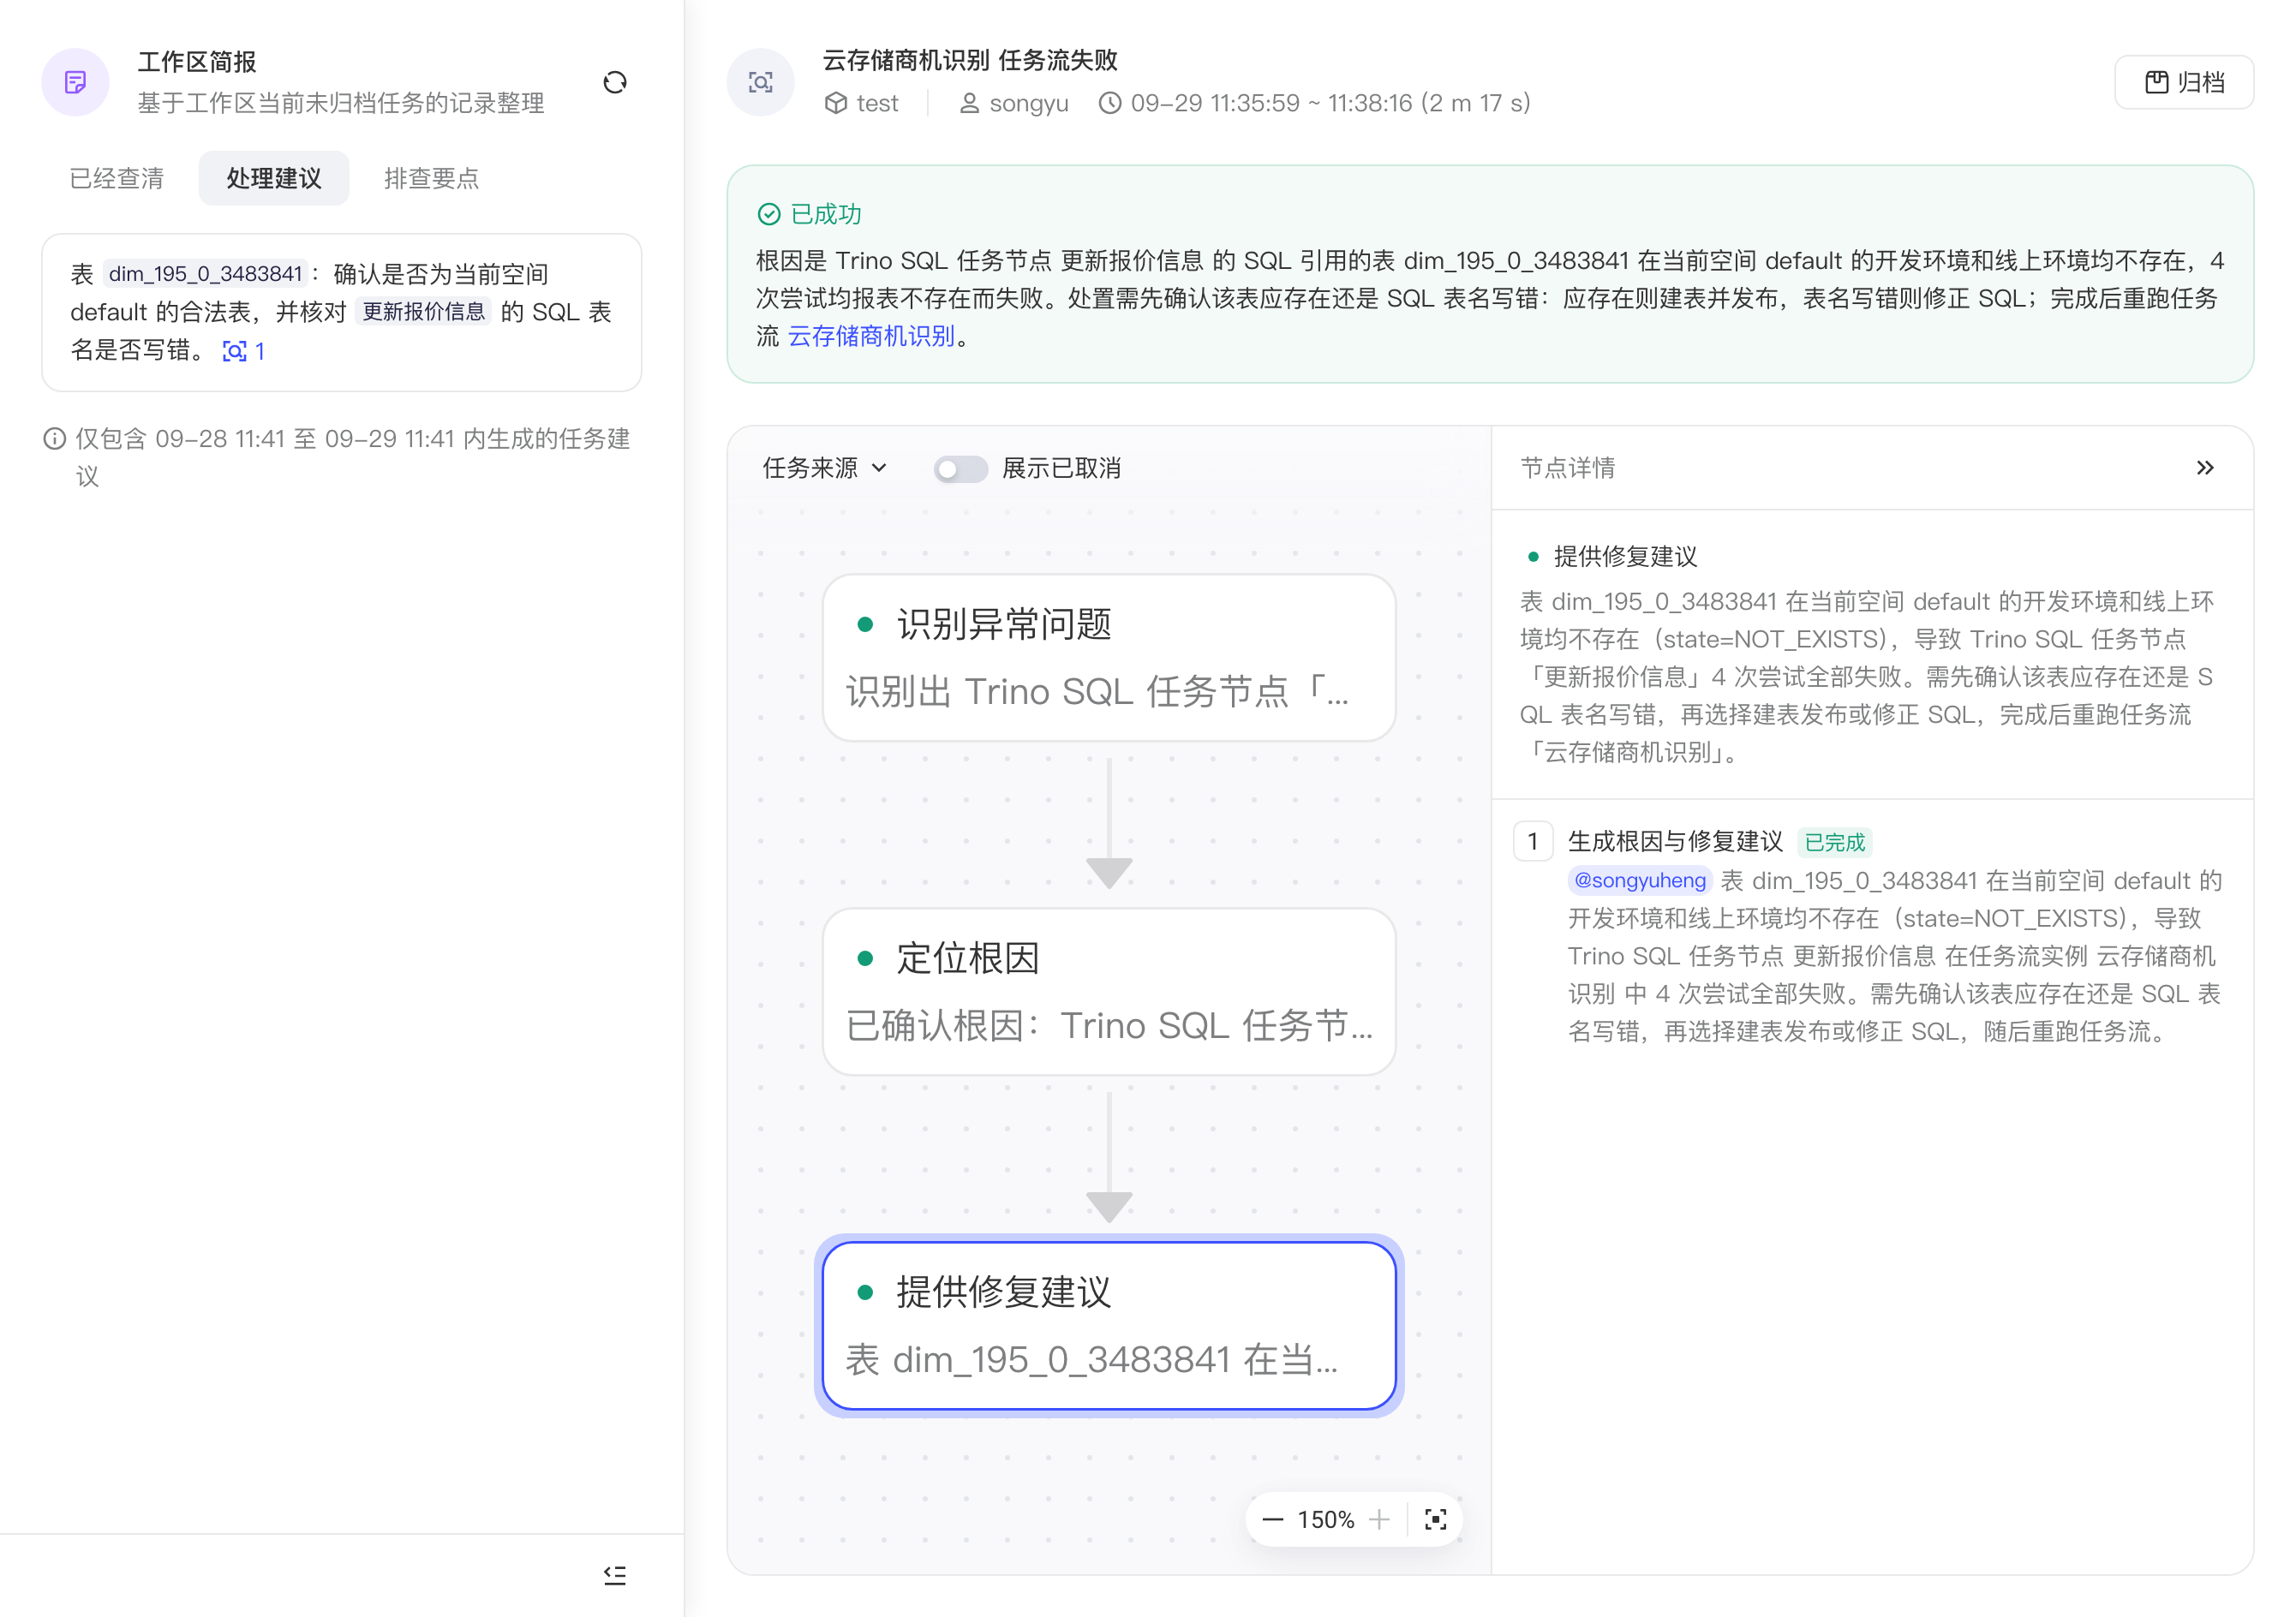Screen dimensions: 2296x1617
Task: Click the 归档 archive button
Action: [x=2184, y=82]
